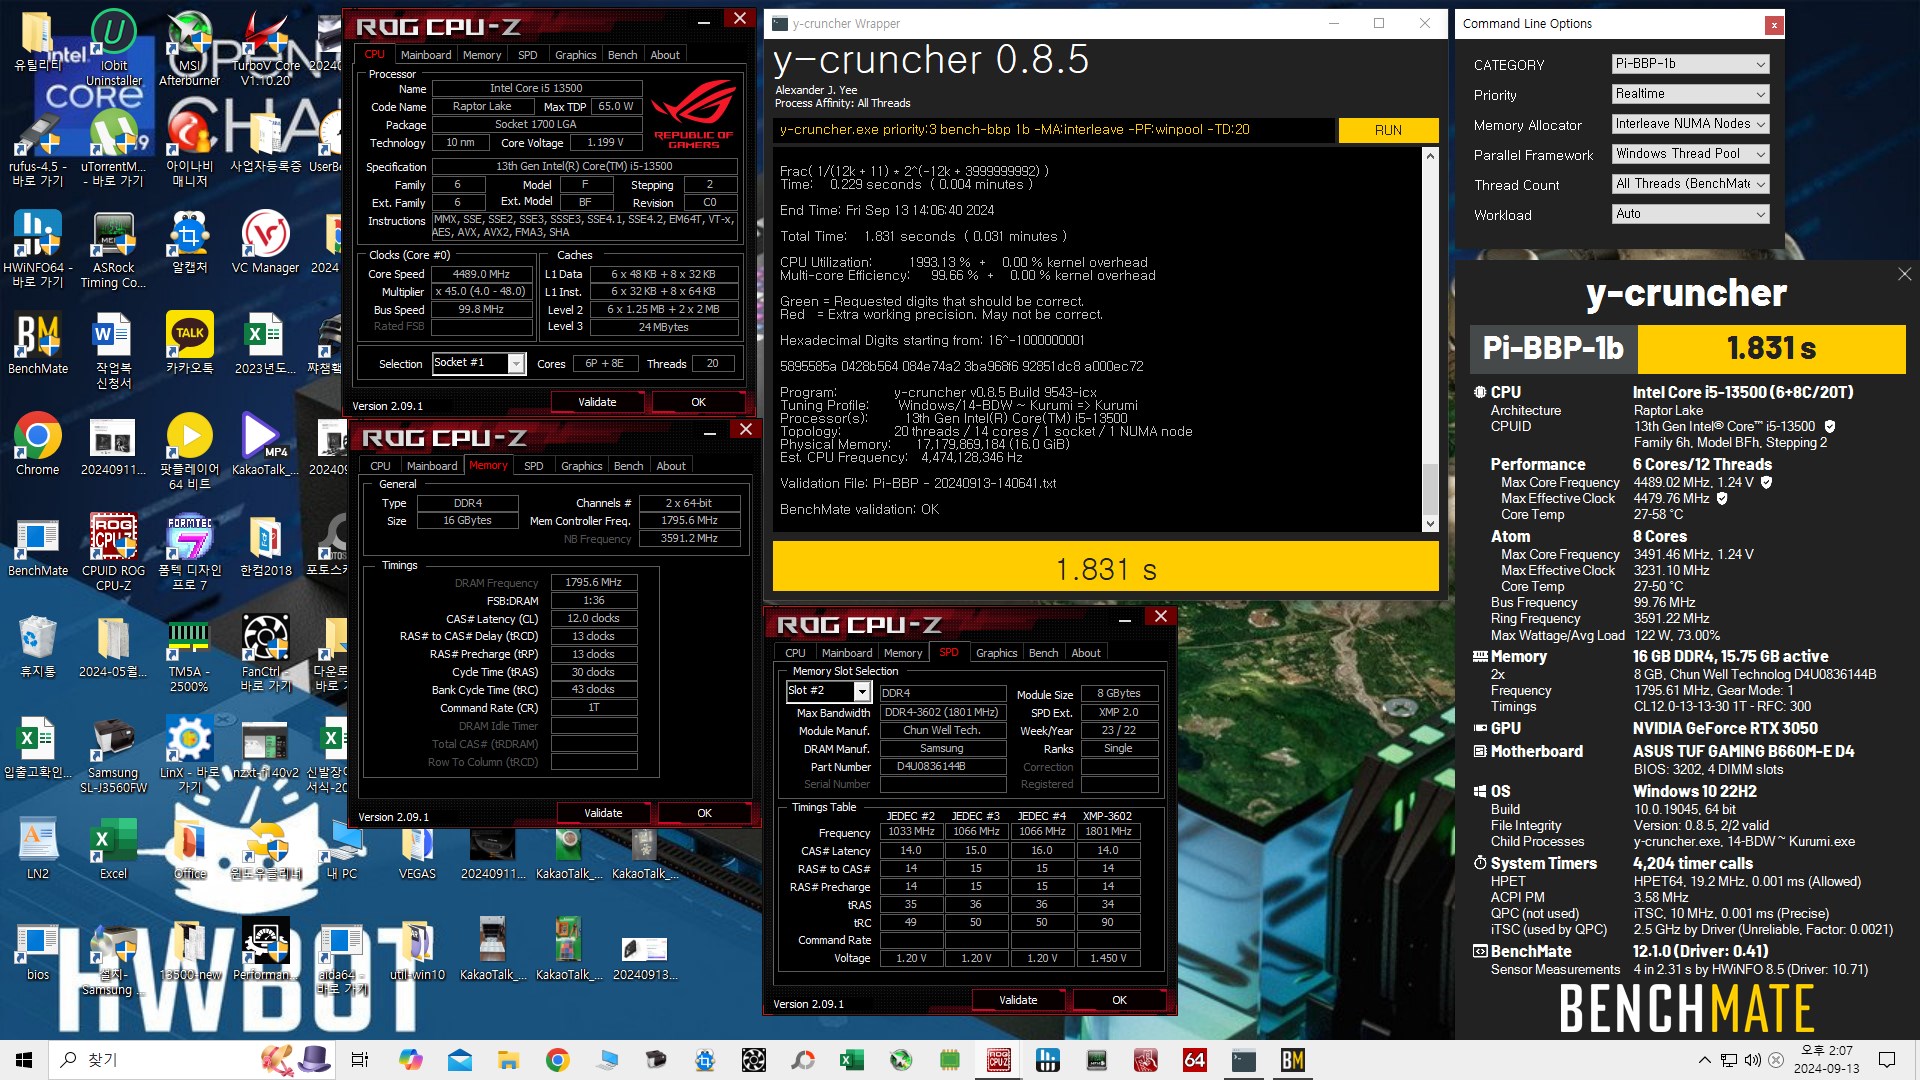Open SPD tab in Memory CPU-Z window
The image size is (1920, 1080).
534,466
